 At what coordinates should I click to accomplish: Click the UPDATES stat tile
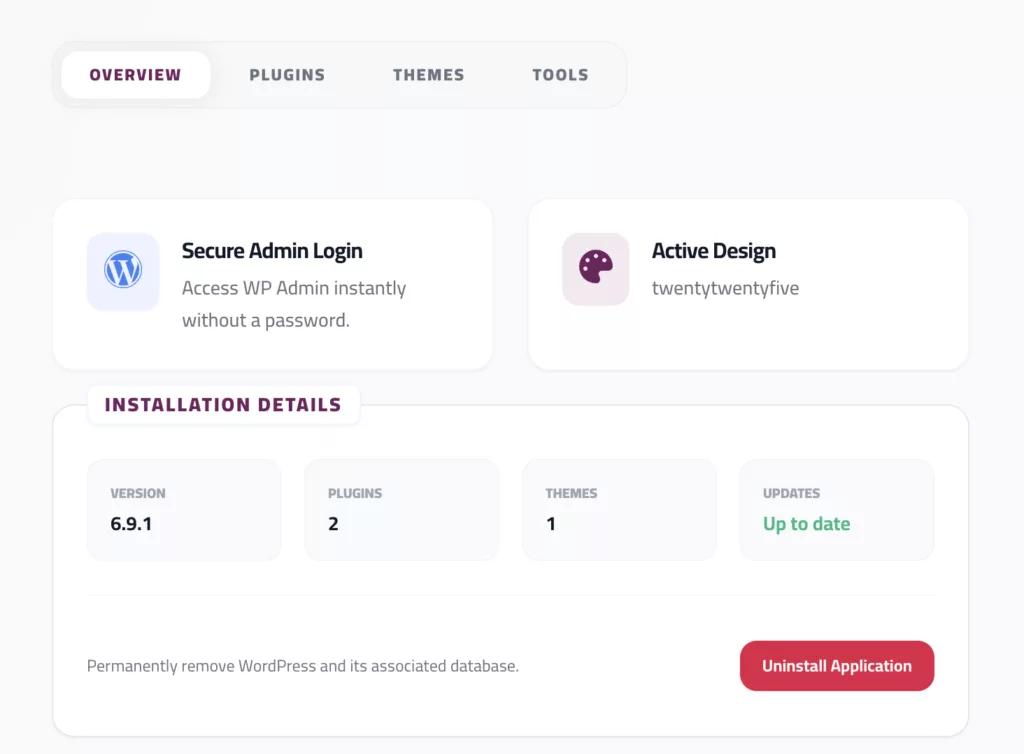(x=836, y=509)
